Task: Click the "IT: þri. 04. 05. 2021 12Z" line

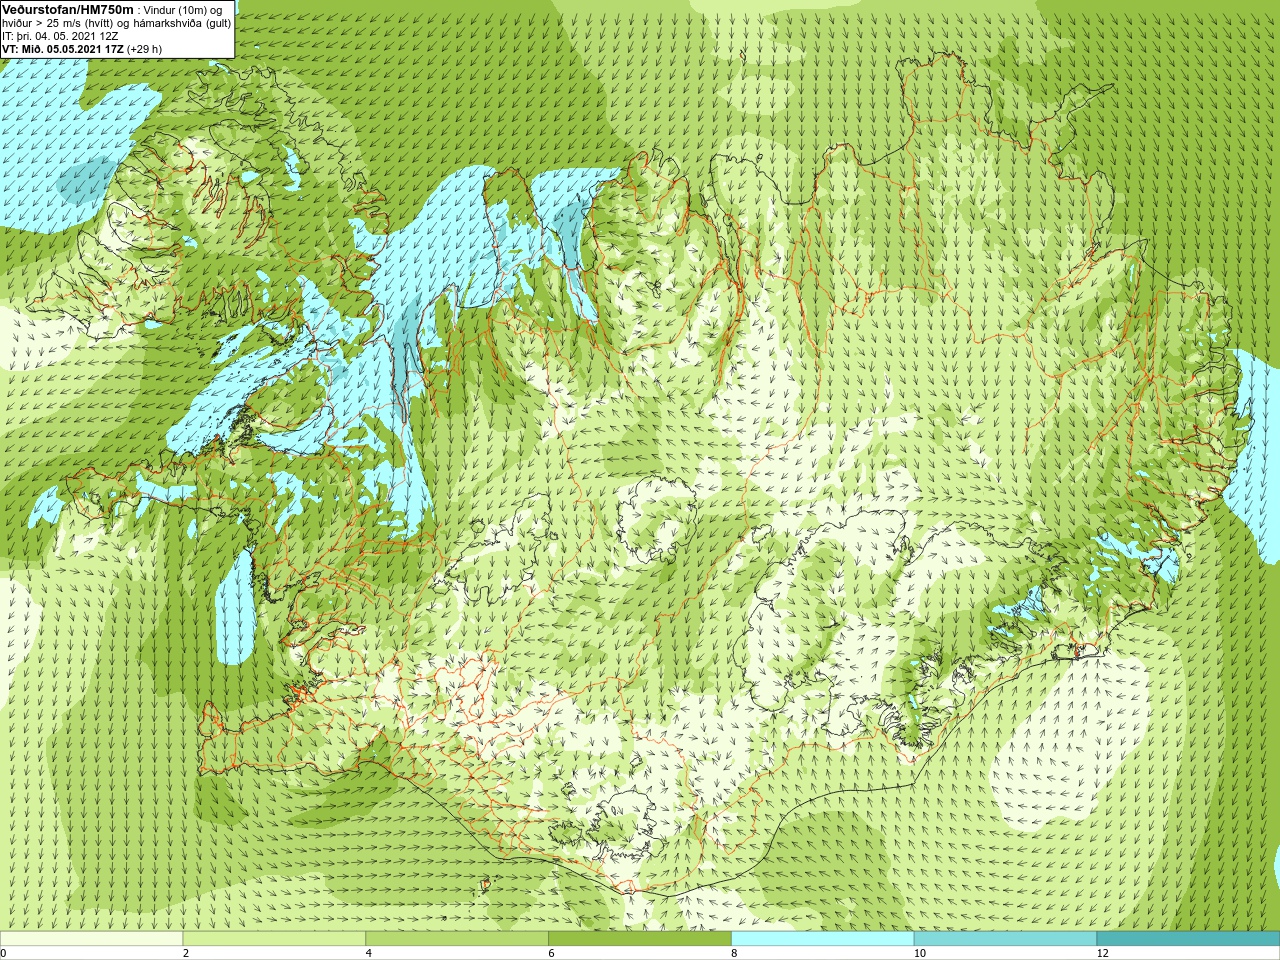Action: tap(60, 36)
